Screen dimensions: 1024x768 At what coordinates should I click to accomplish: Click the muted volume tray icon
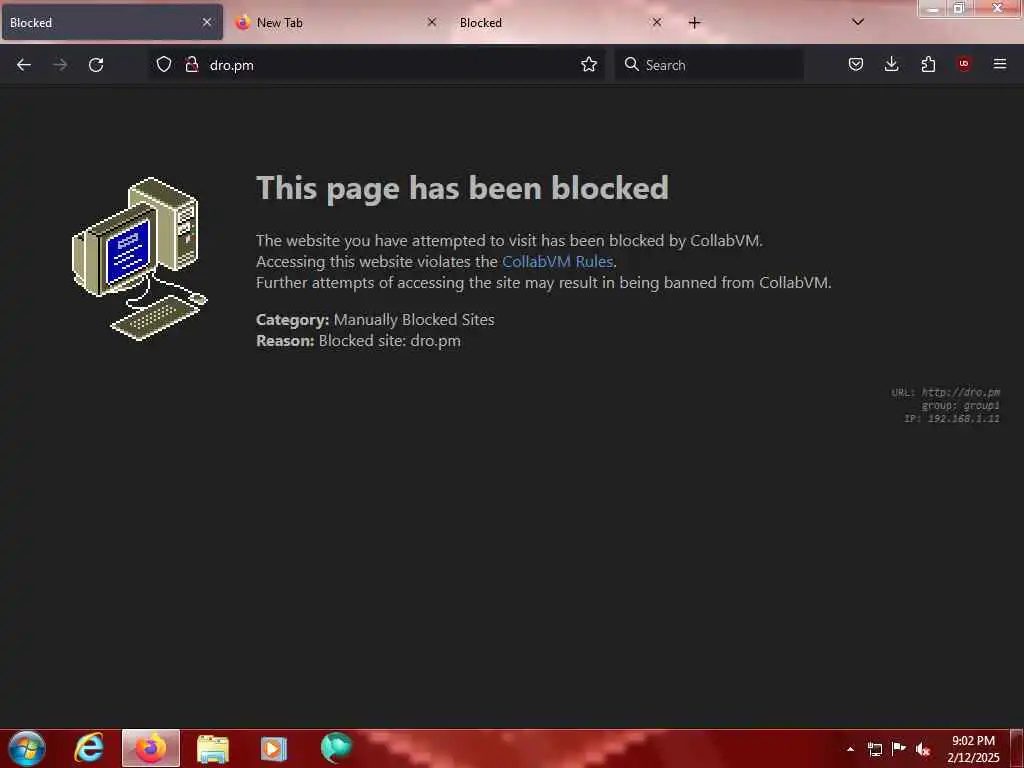pos(923,749)
